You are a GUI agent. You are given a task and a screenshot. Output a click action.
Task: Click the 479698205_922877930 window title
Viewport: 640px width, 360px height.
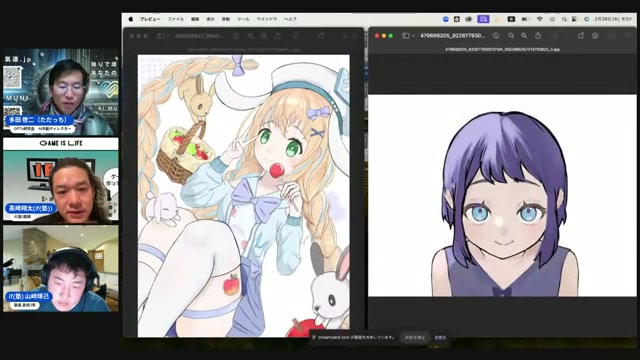[x=452, y=36]
